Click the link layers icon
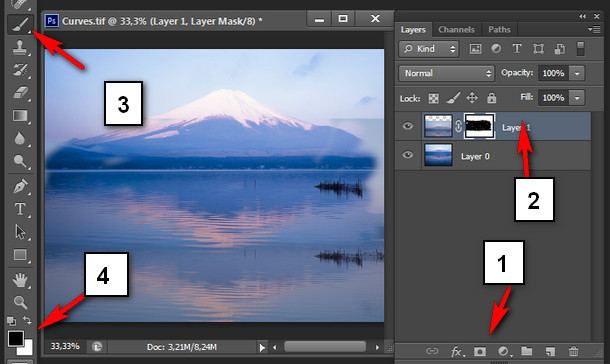Viewport: 610px width, 364px height. tap(432, 351)
